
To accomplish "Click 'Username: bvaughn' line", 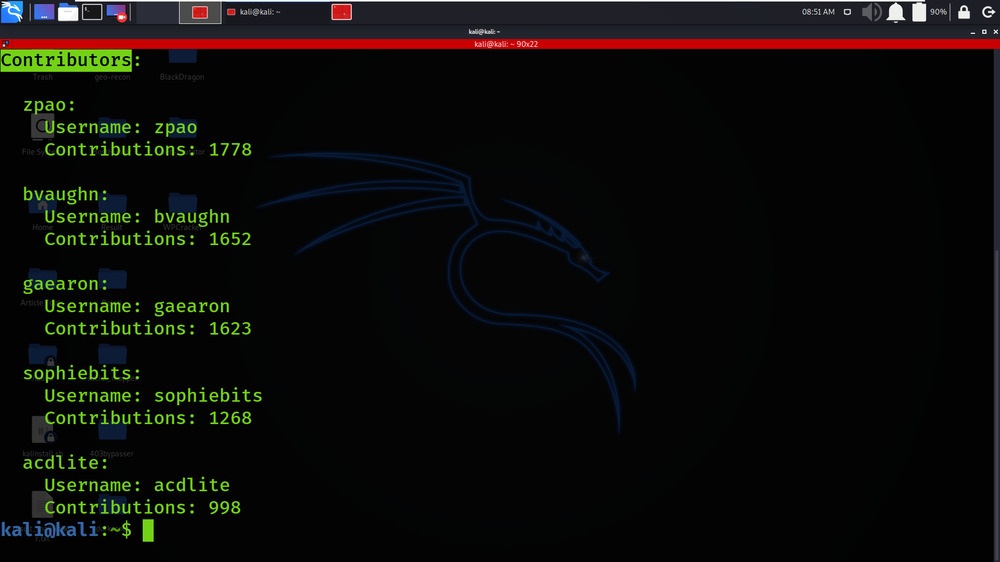I will tap(137, 217).
